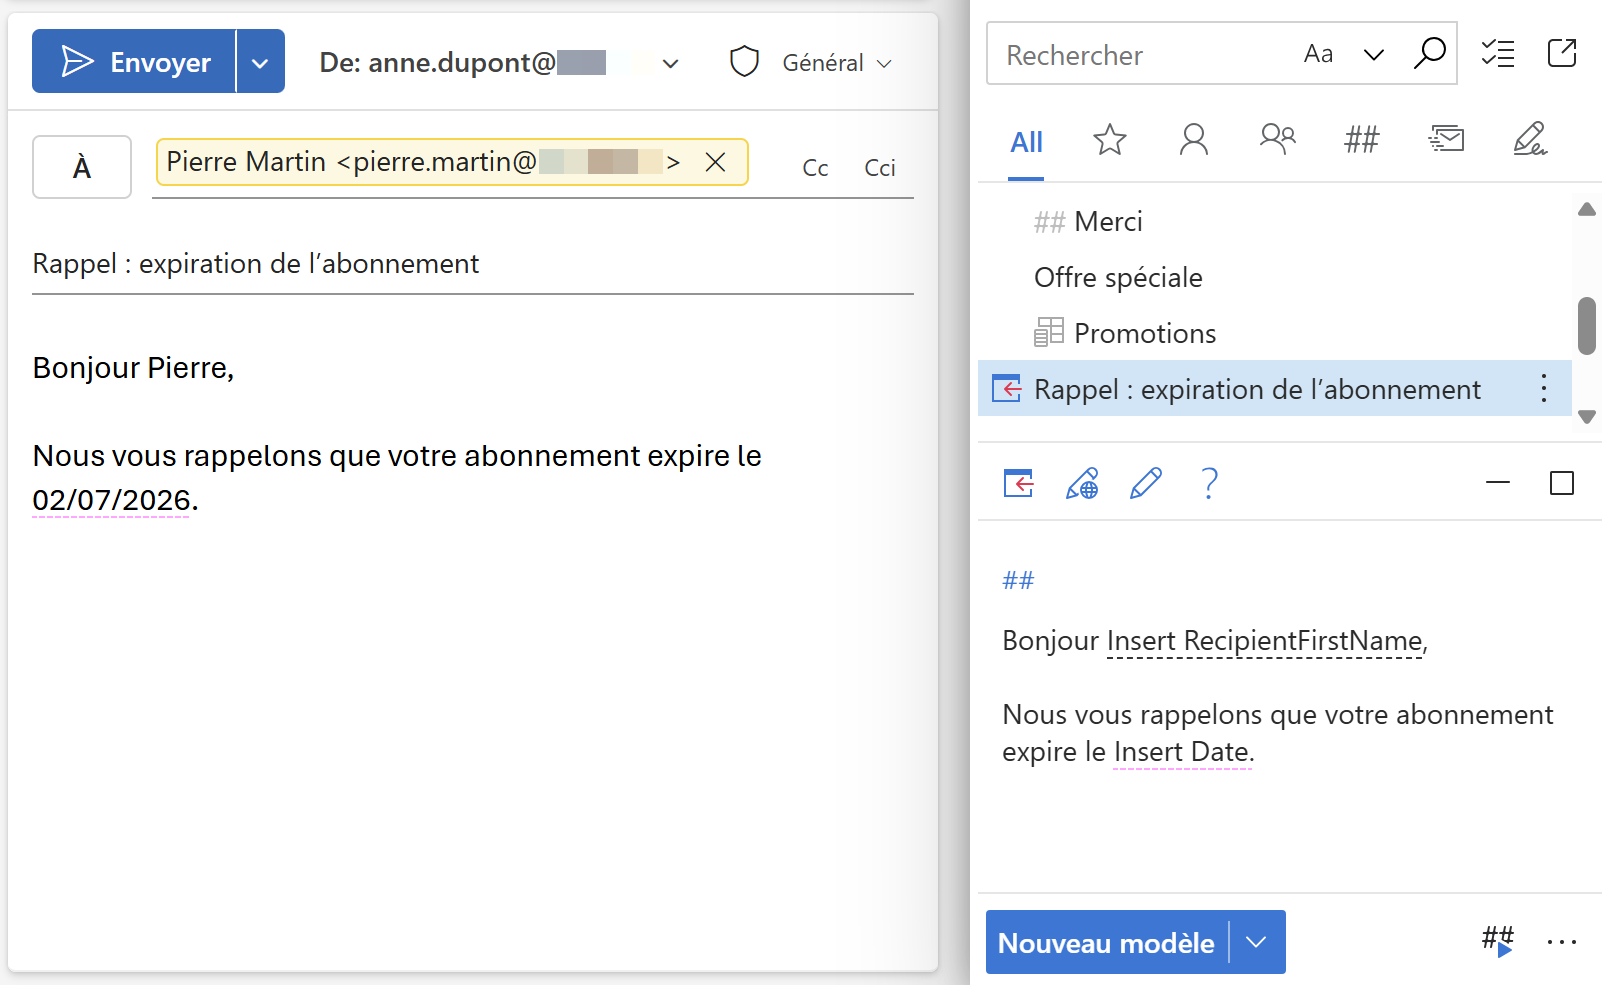Click the Insert Date macro in the preview

tap(1182, 752)
